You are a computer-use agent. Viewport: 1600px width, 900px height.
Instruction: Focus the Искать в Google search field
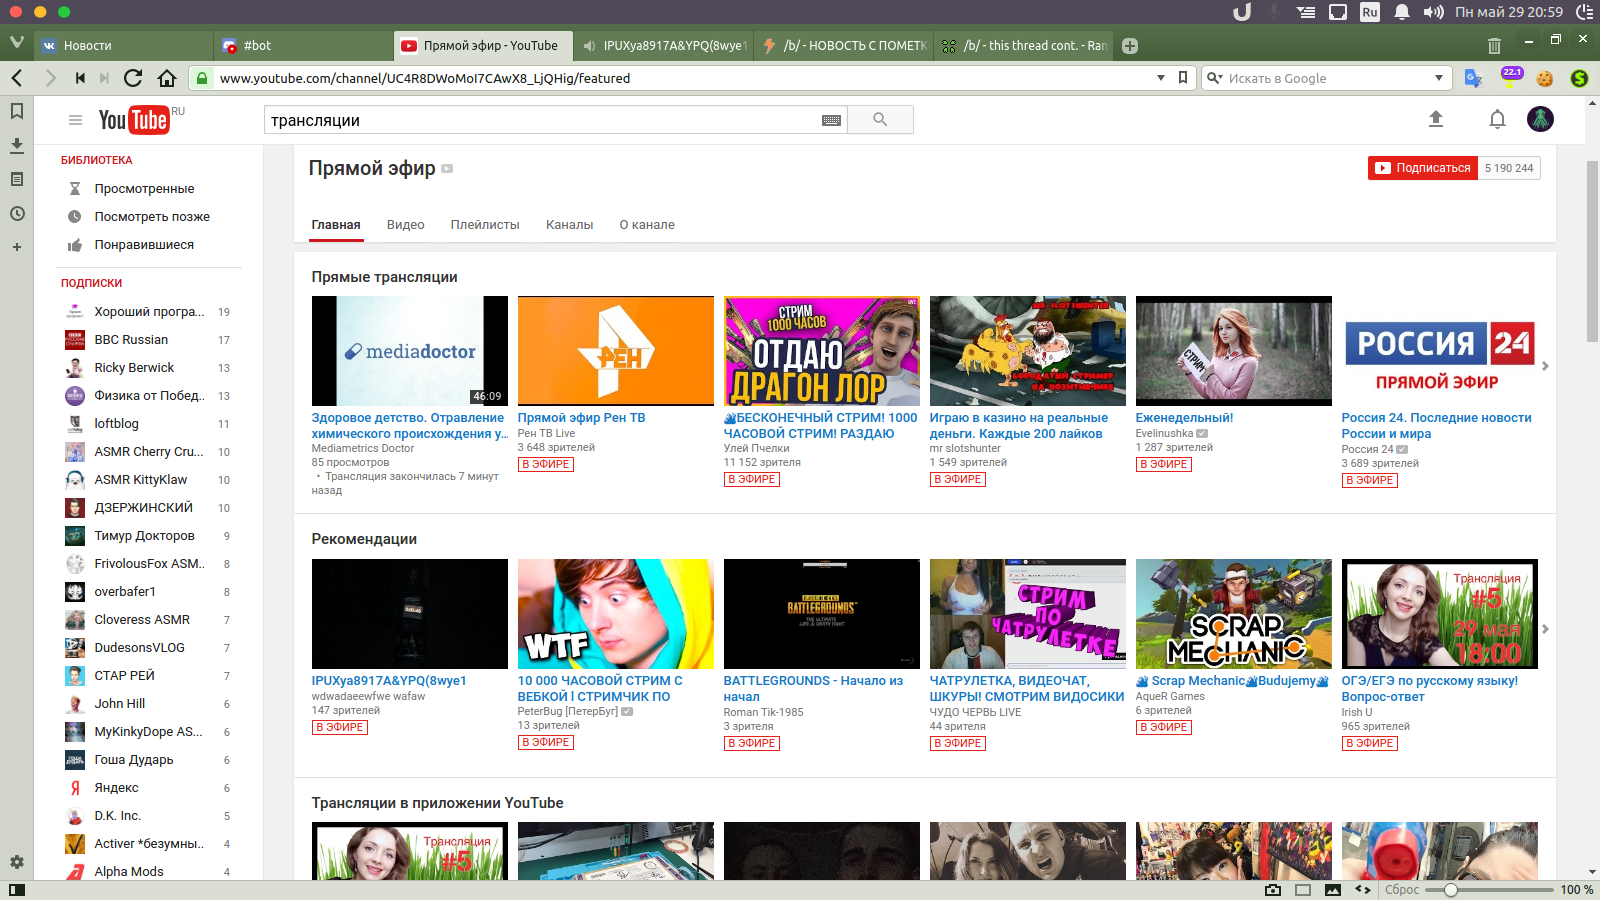click(1326, 78)
